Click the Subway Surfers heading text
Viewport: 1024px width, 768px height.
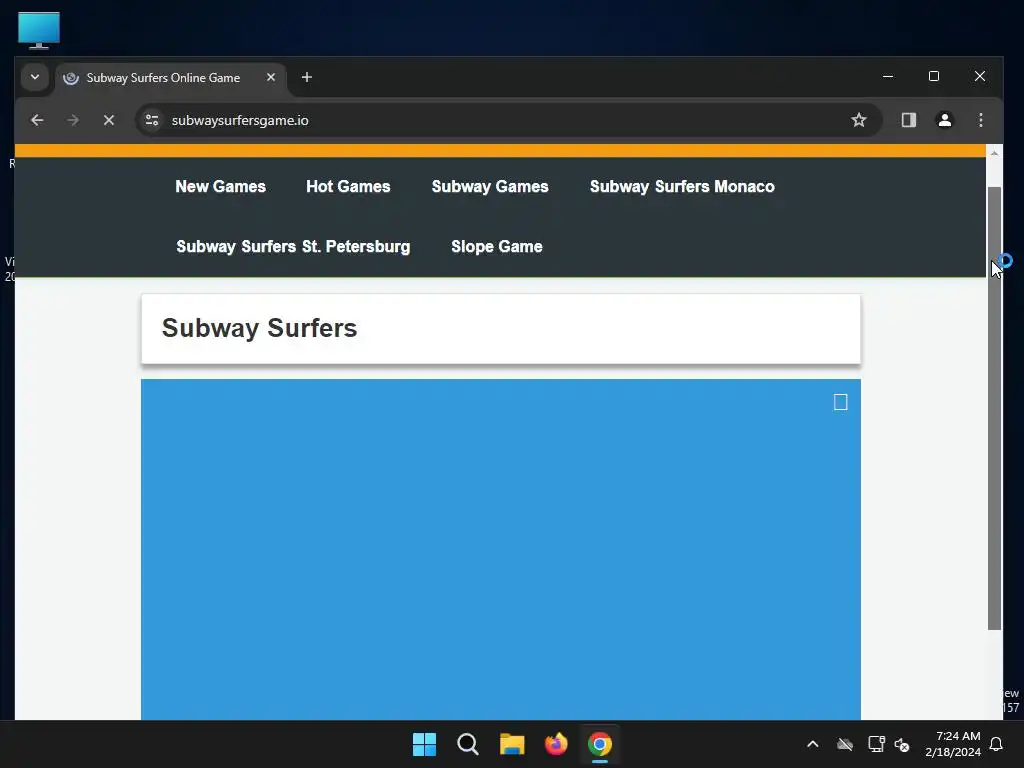(x=259, y=328)
